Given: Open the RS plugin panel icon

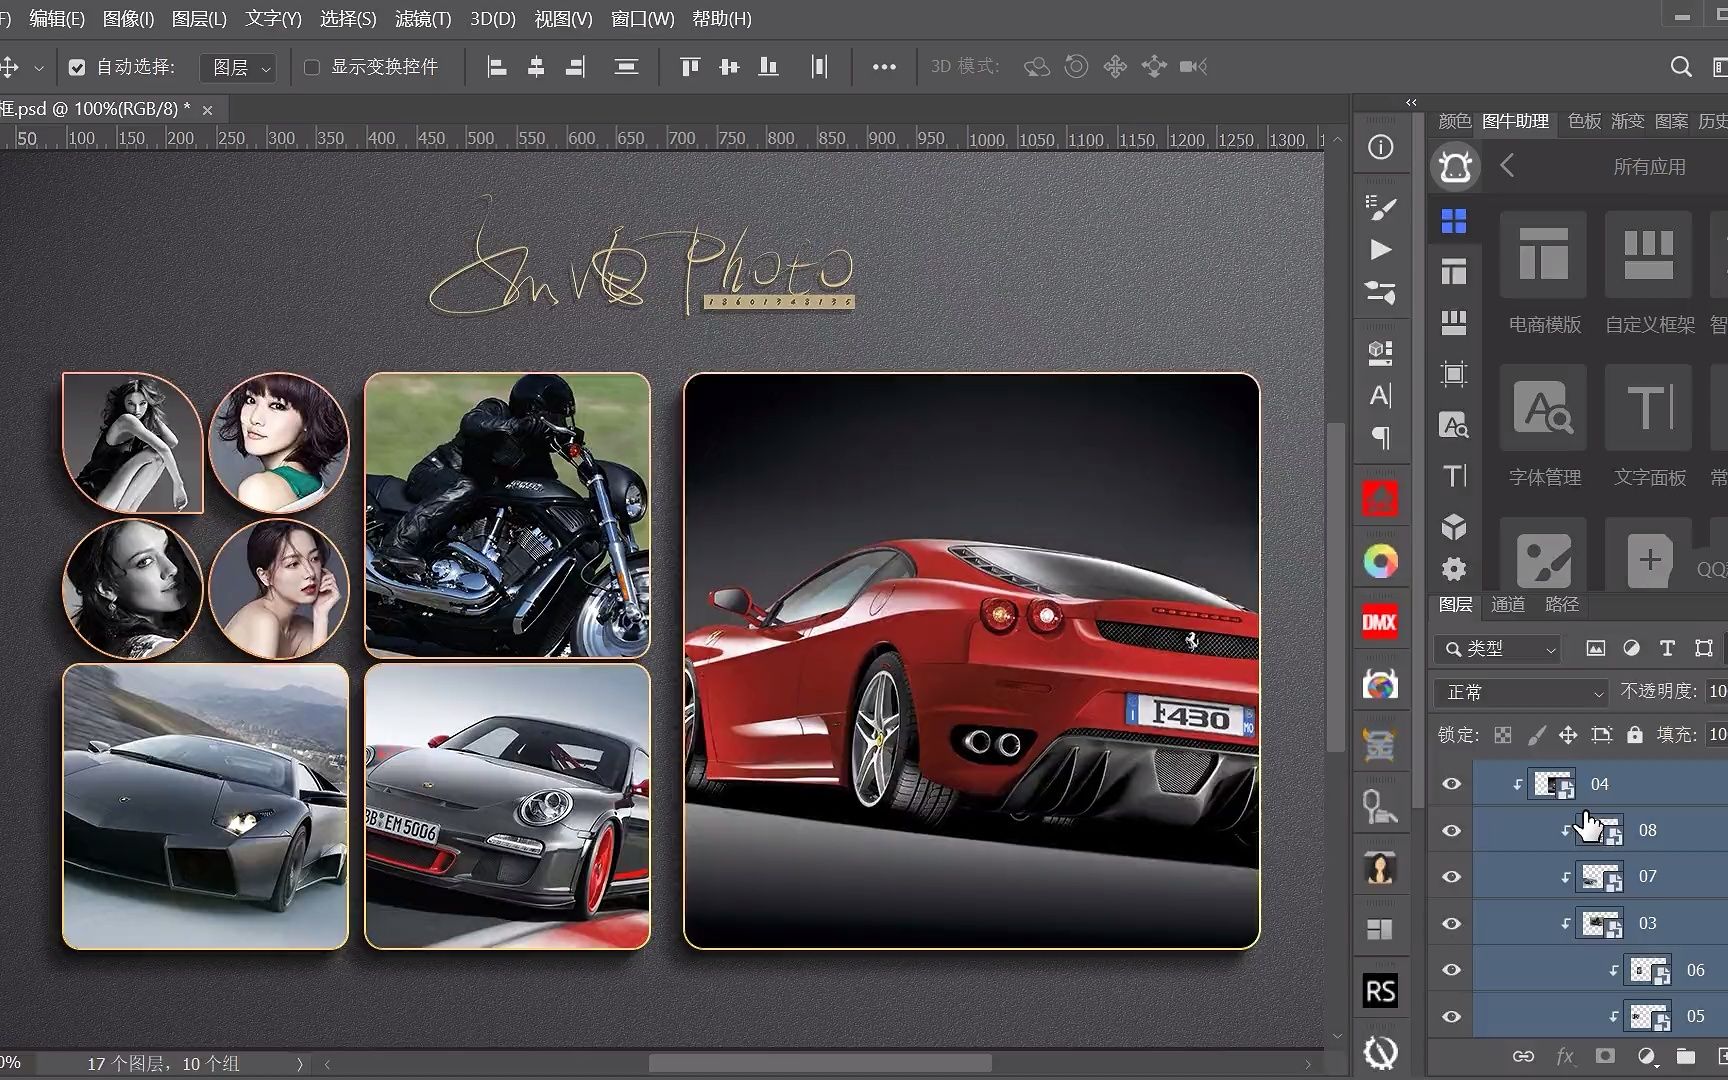Looking at the screenshot, I should point(1380,991).
